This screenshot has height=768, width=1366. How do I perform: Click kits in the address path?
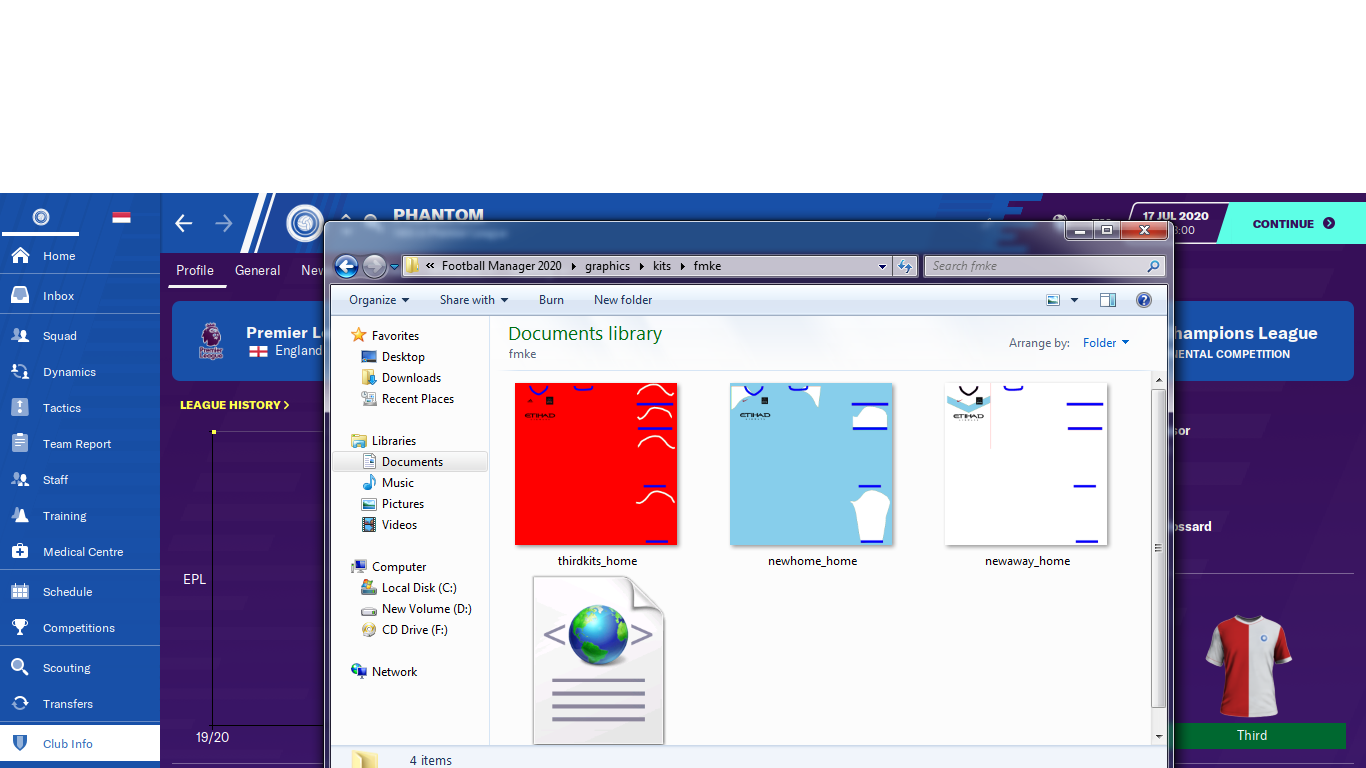pyautogui.click(x=662, y=266)
